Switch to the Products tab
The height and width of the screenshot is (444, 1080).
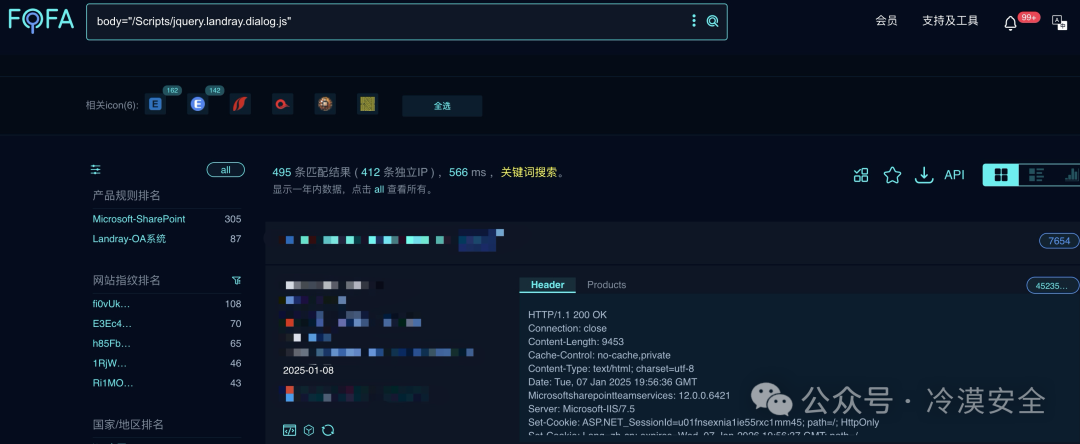[x=606, y=285]
